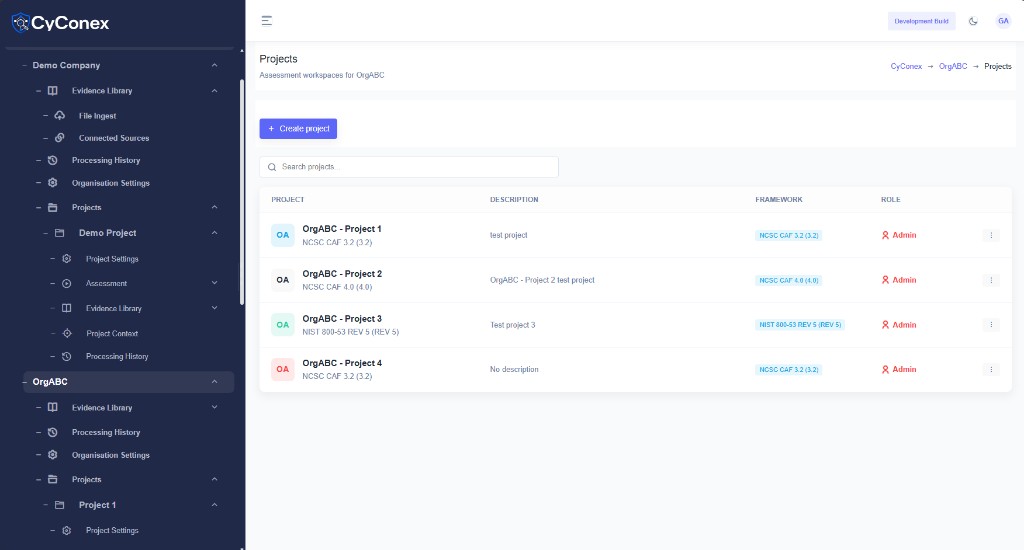
Task: Open OrgABC - Project 3 project name
Action: tap(342, 319)
